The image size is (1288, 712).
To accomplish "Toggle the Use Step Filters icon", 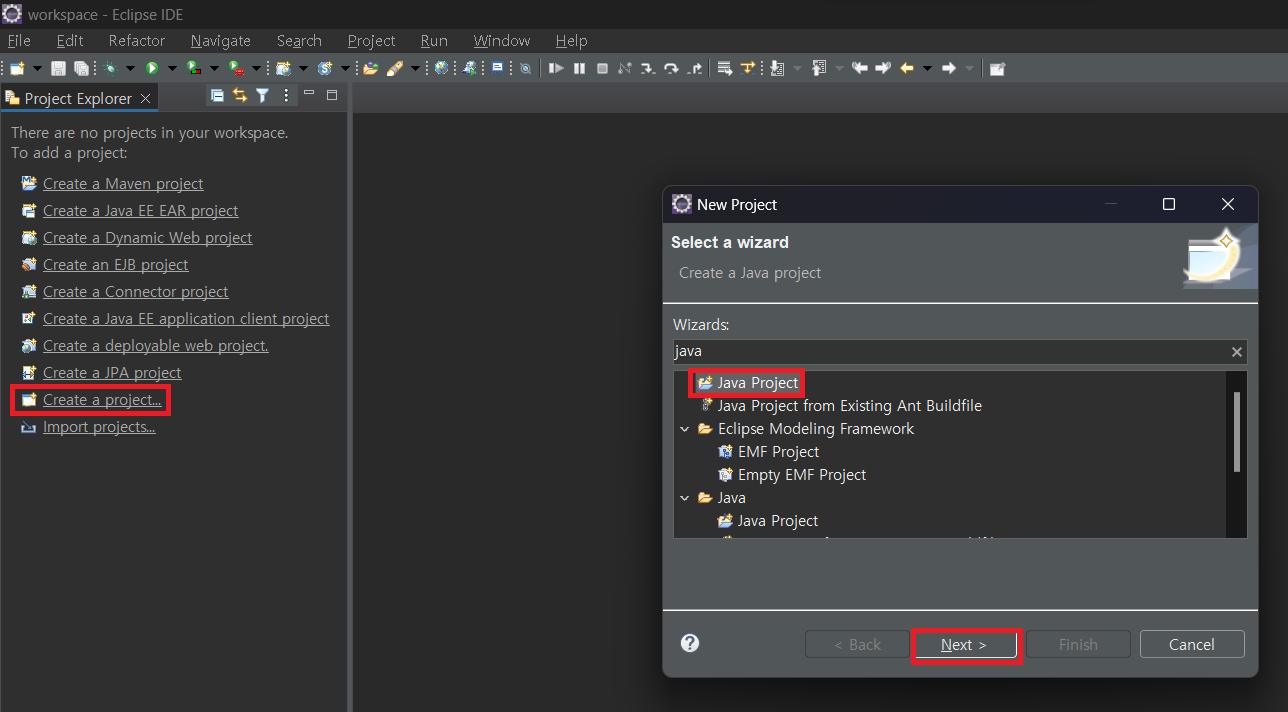I will point(747,68).
